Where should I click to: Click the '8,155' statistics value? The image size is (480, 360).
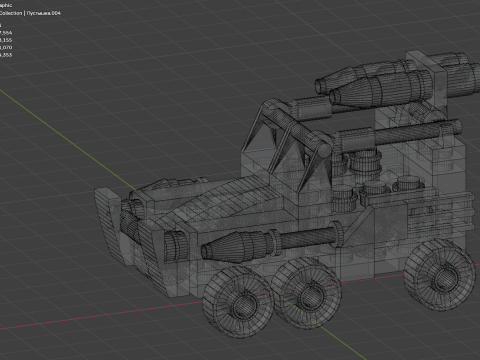(6, 40)
